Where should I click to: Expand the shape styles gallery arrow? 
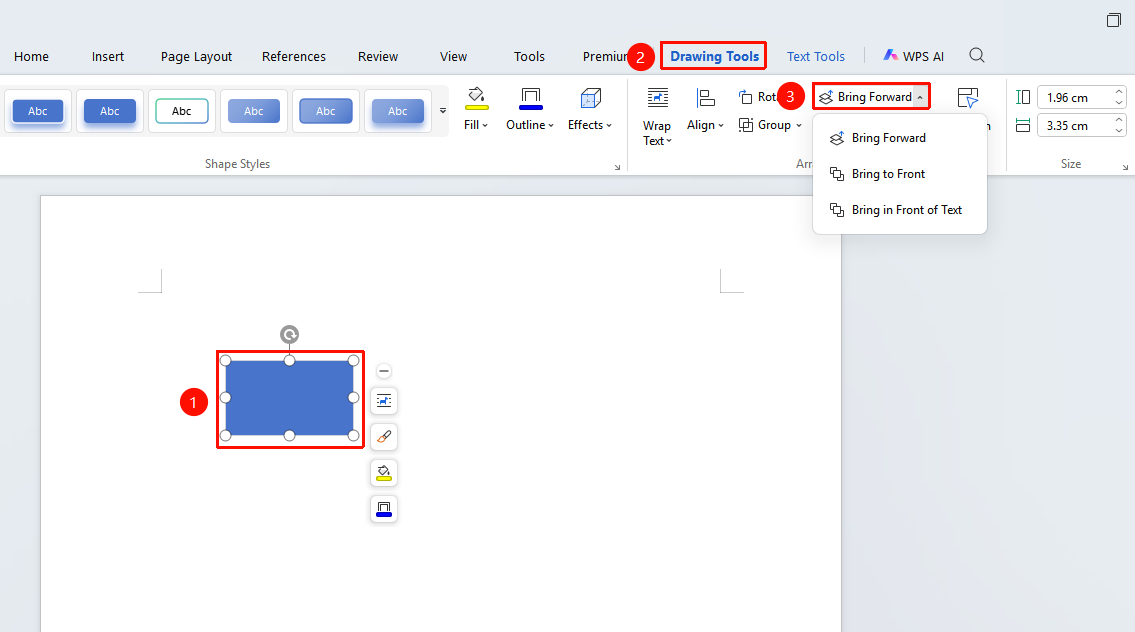(x=443, y=111)
